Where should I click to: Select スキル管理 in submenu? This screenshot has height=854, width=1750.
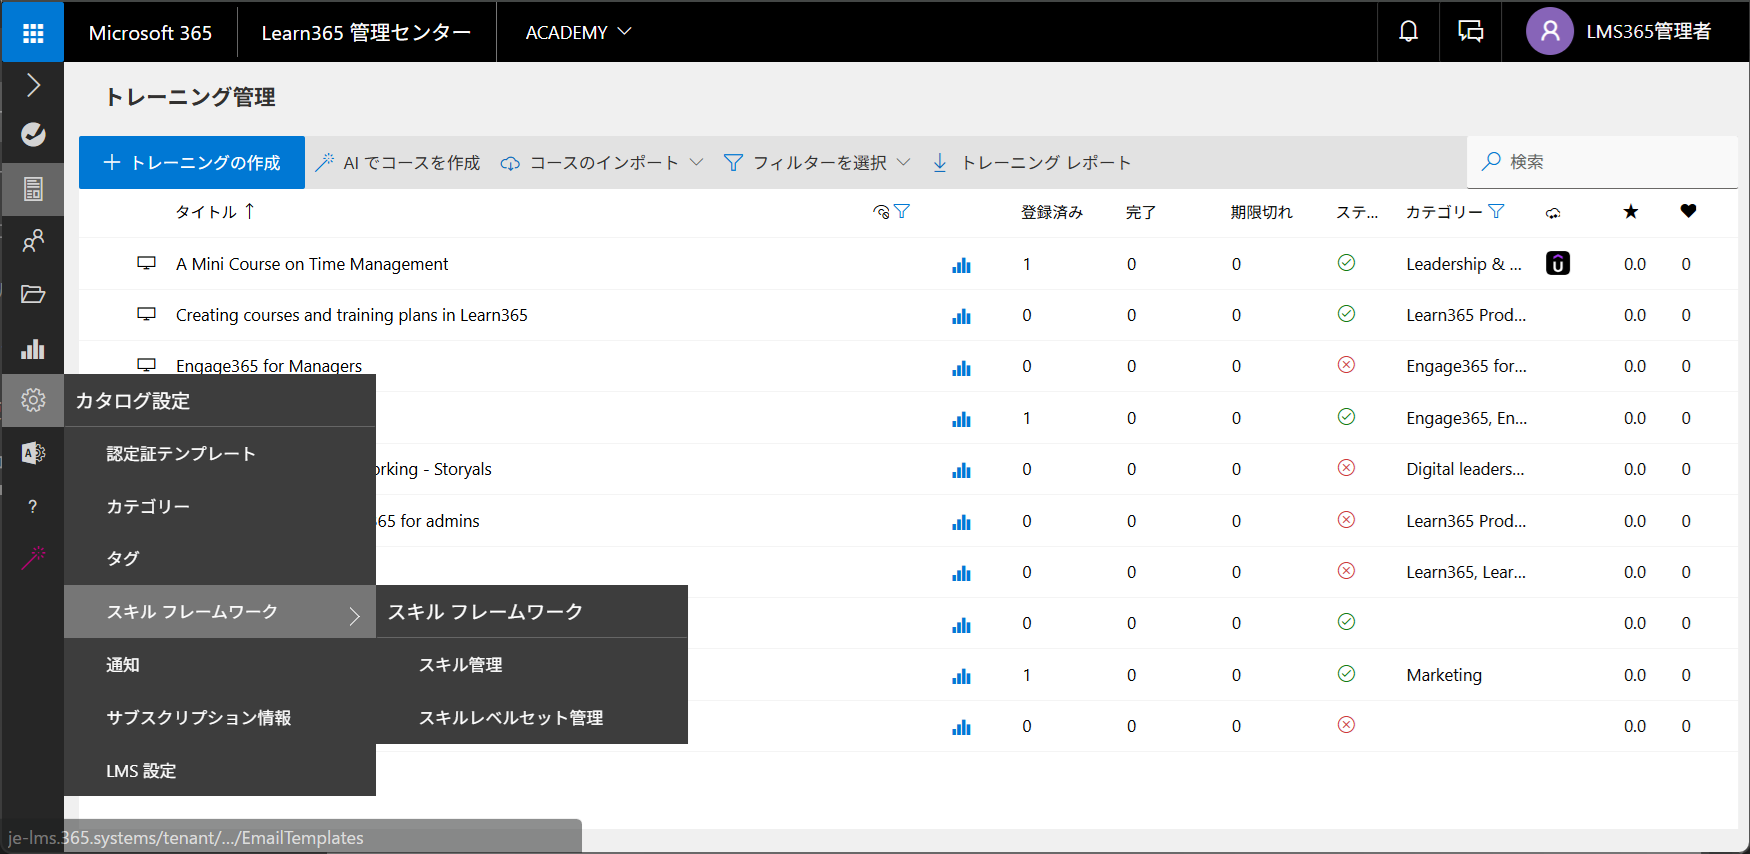pyautogui.click(x=532, y=665)
